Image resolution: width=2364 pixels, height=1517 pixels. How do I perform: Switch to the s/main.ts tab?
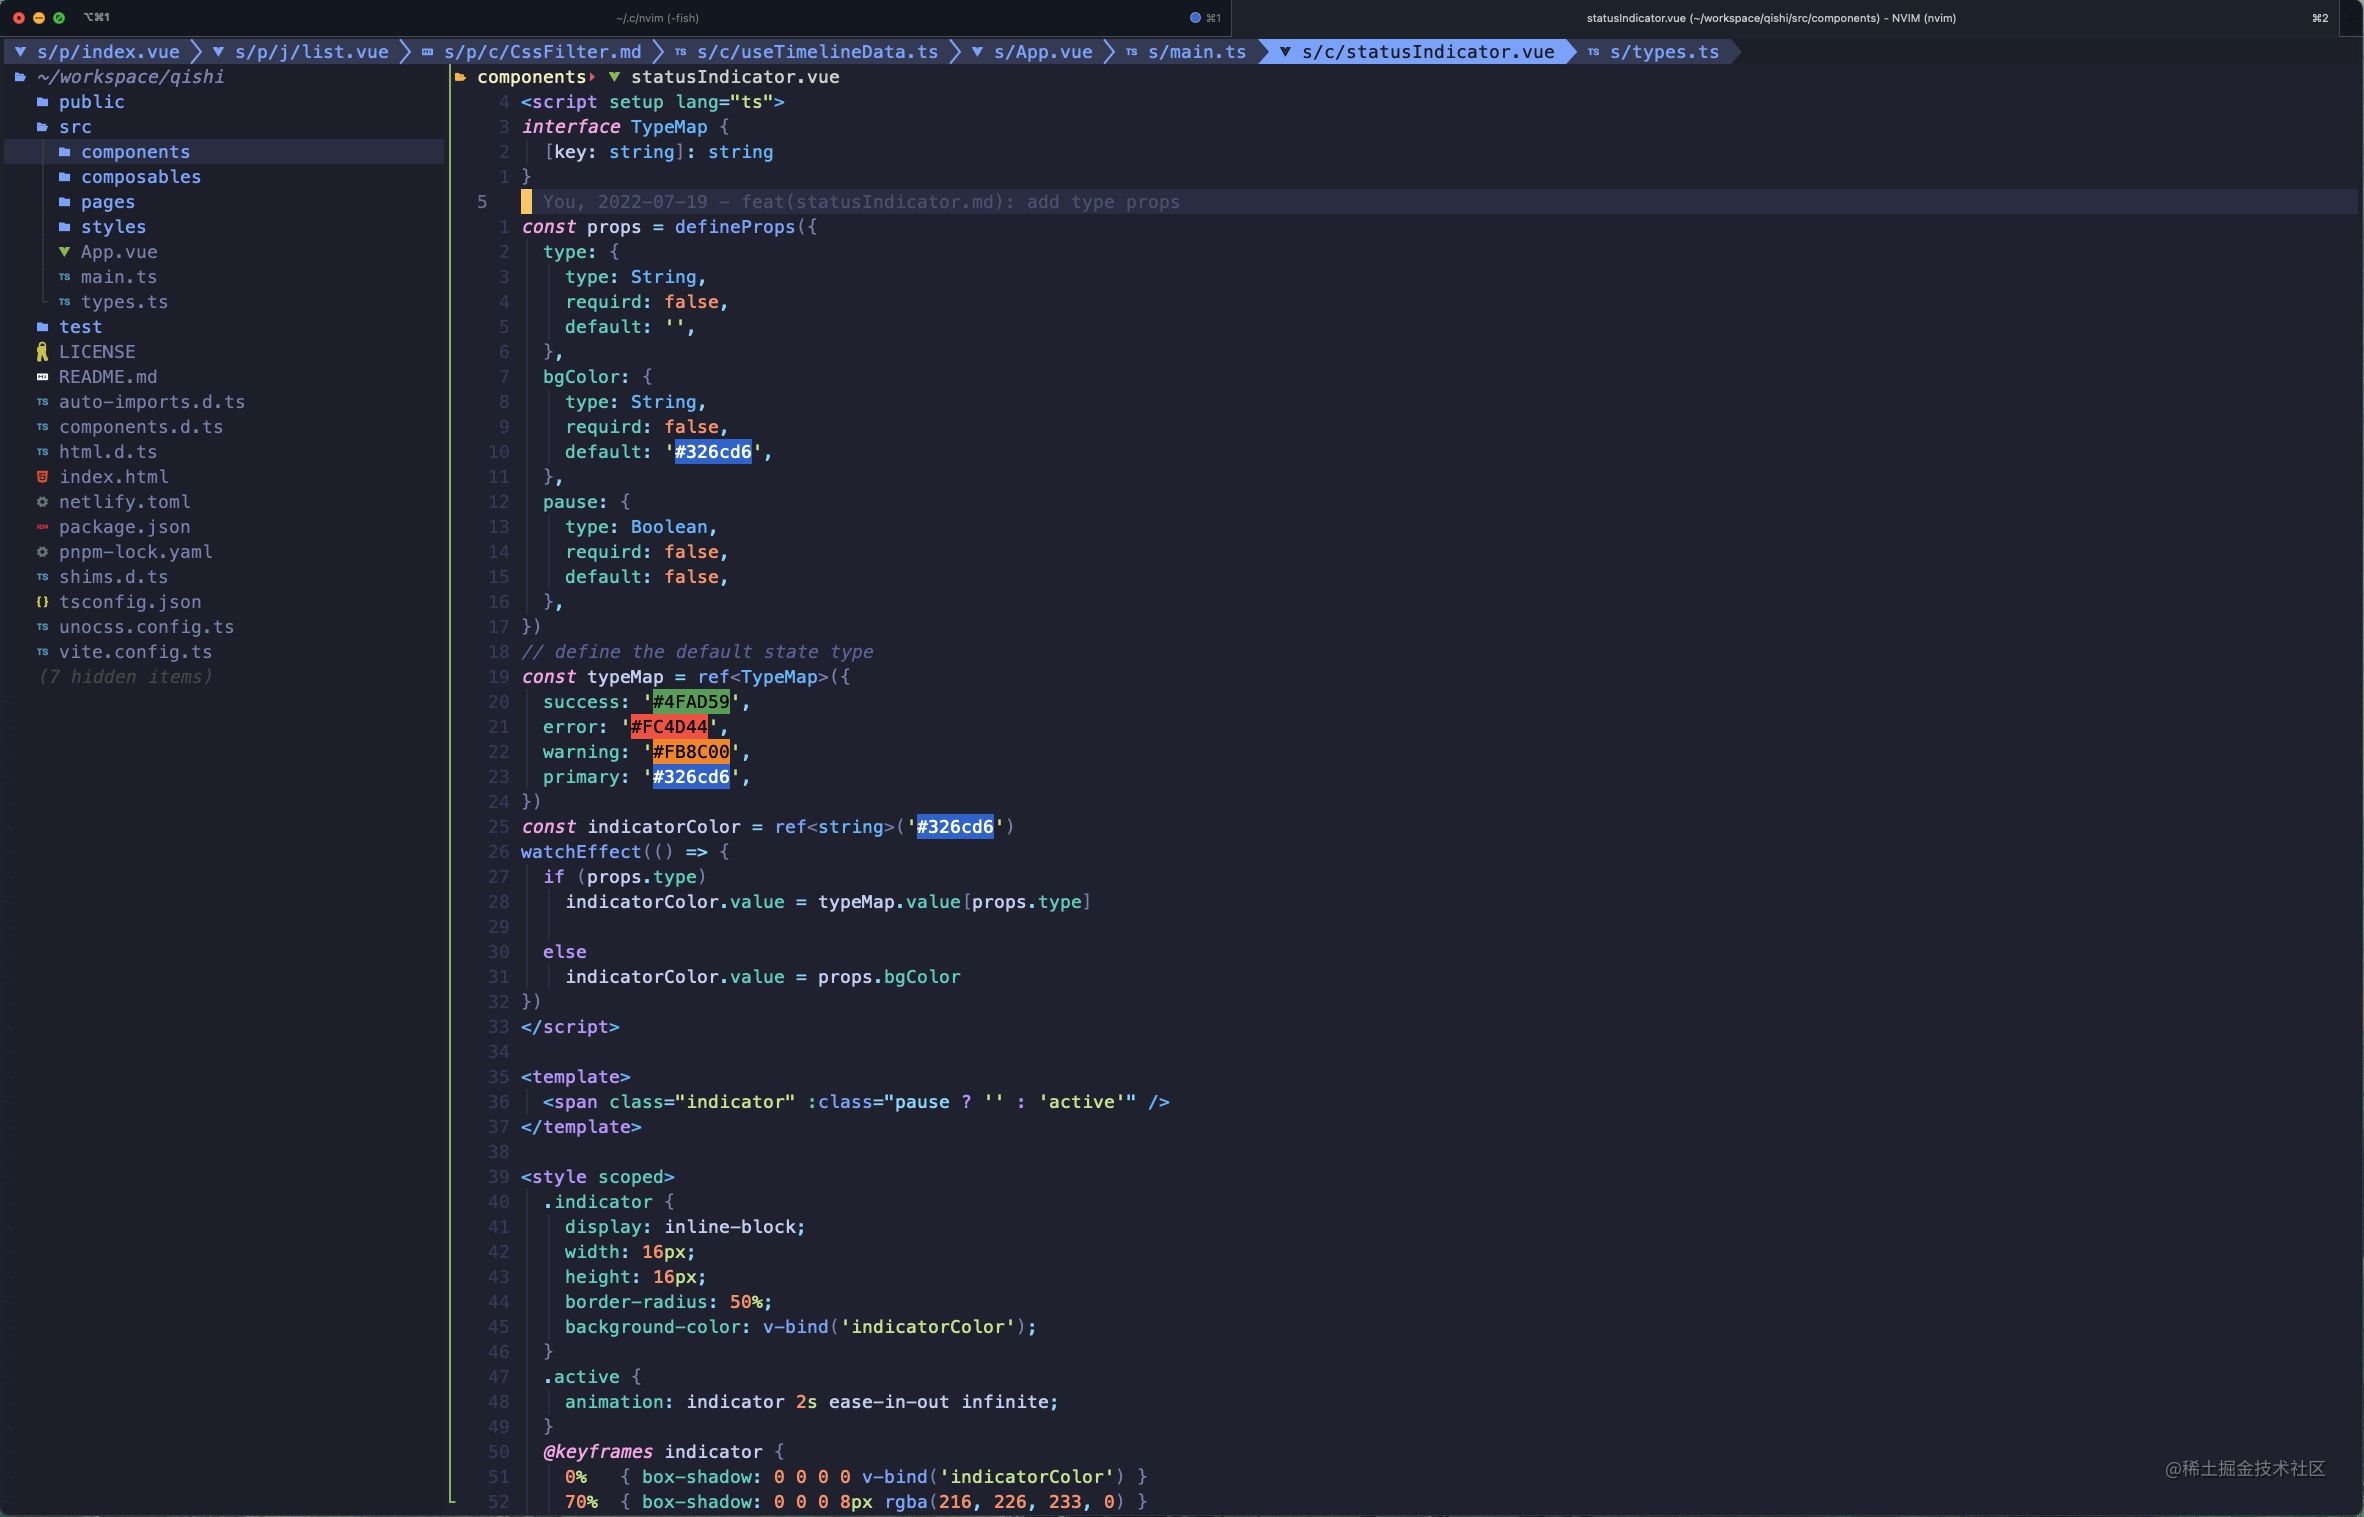(x=1186, y=52)
